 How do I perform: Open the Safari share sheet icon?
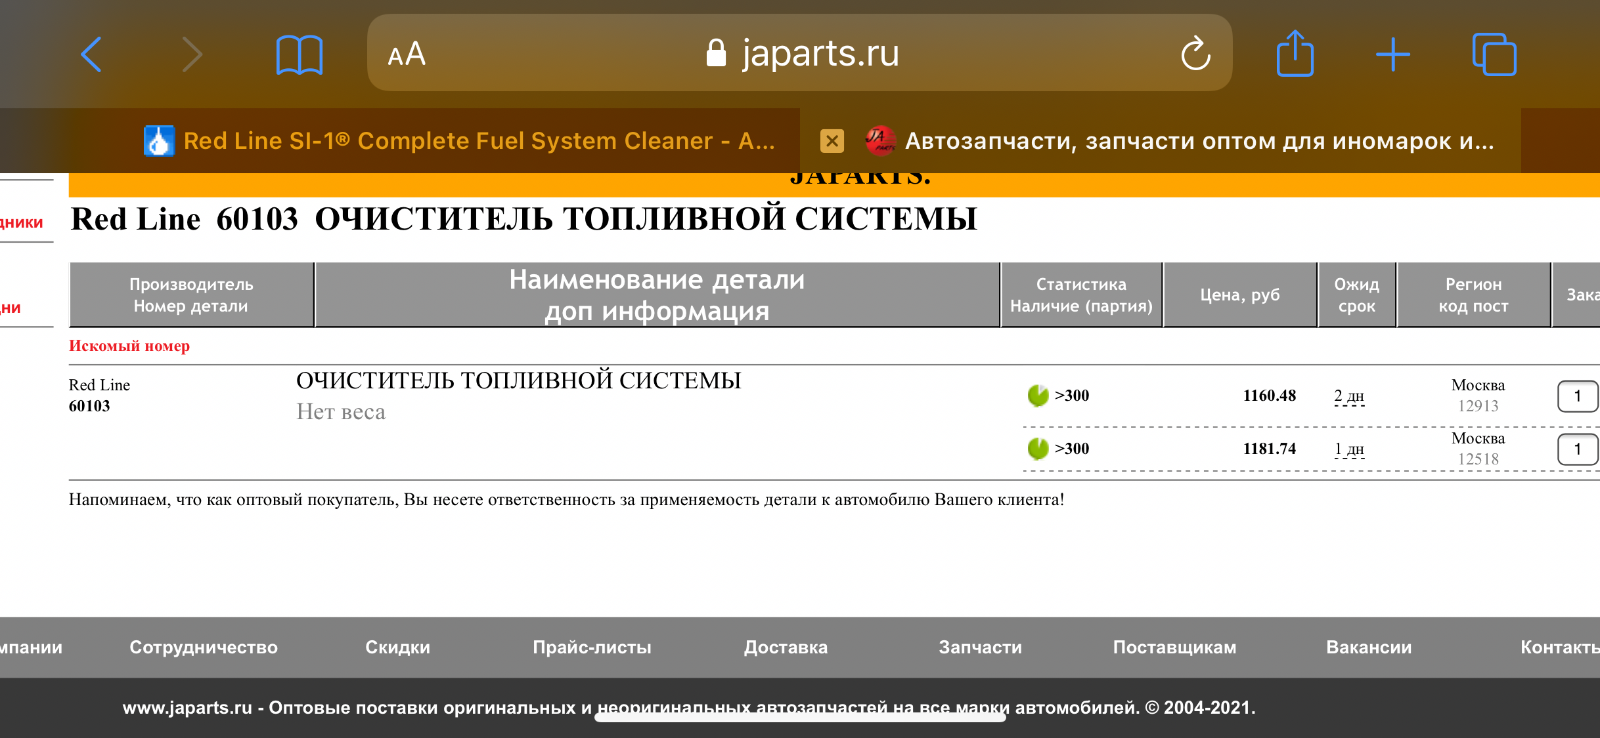coord(1295,53)
